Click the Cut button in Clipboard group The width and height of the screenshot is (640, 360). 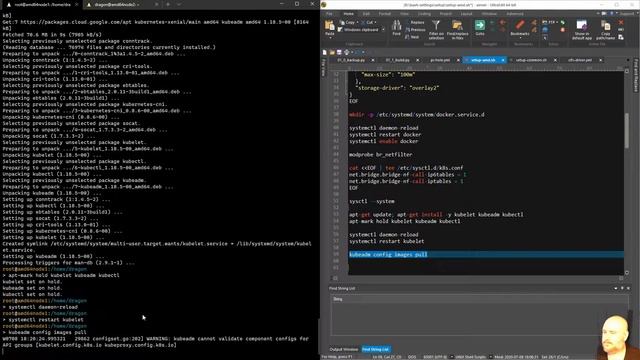point(367,23)
